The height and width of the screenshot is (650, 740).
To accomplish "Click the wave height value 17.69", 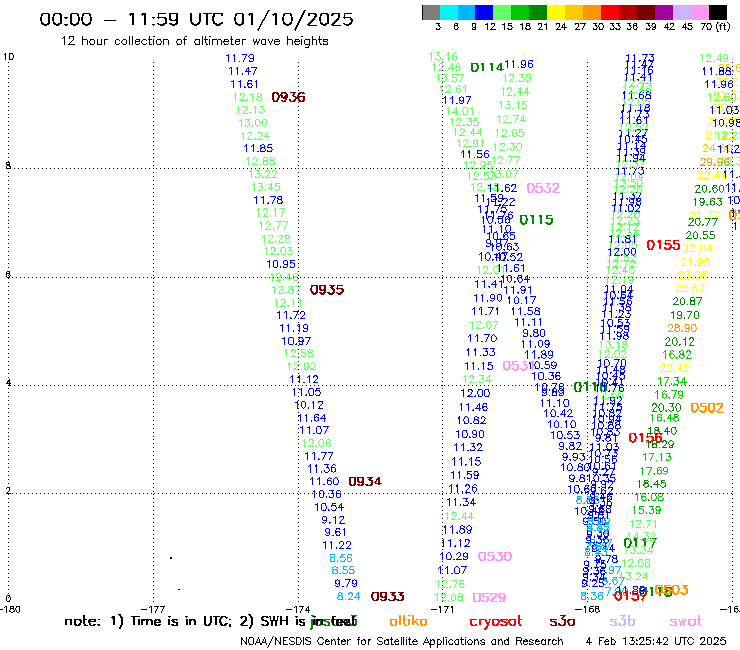I will [x=654, y=472].
